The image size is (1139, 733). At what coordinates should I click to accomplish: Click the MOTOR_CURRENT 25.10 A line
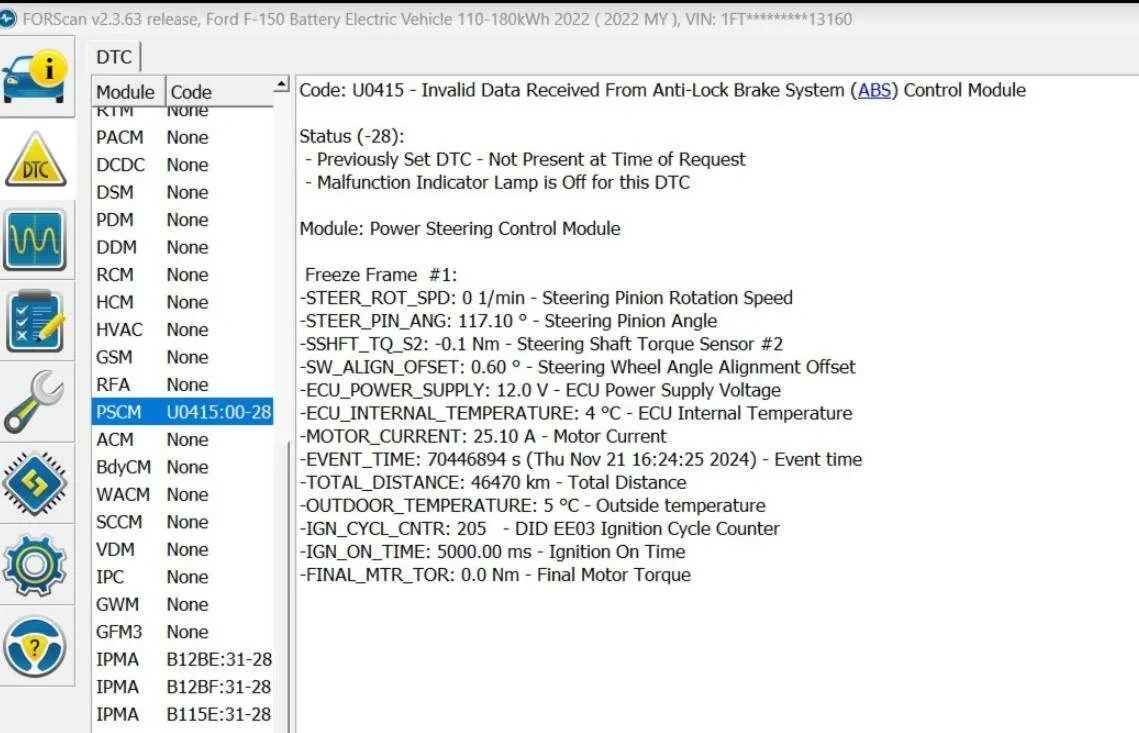point(483,437)
